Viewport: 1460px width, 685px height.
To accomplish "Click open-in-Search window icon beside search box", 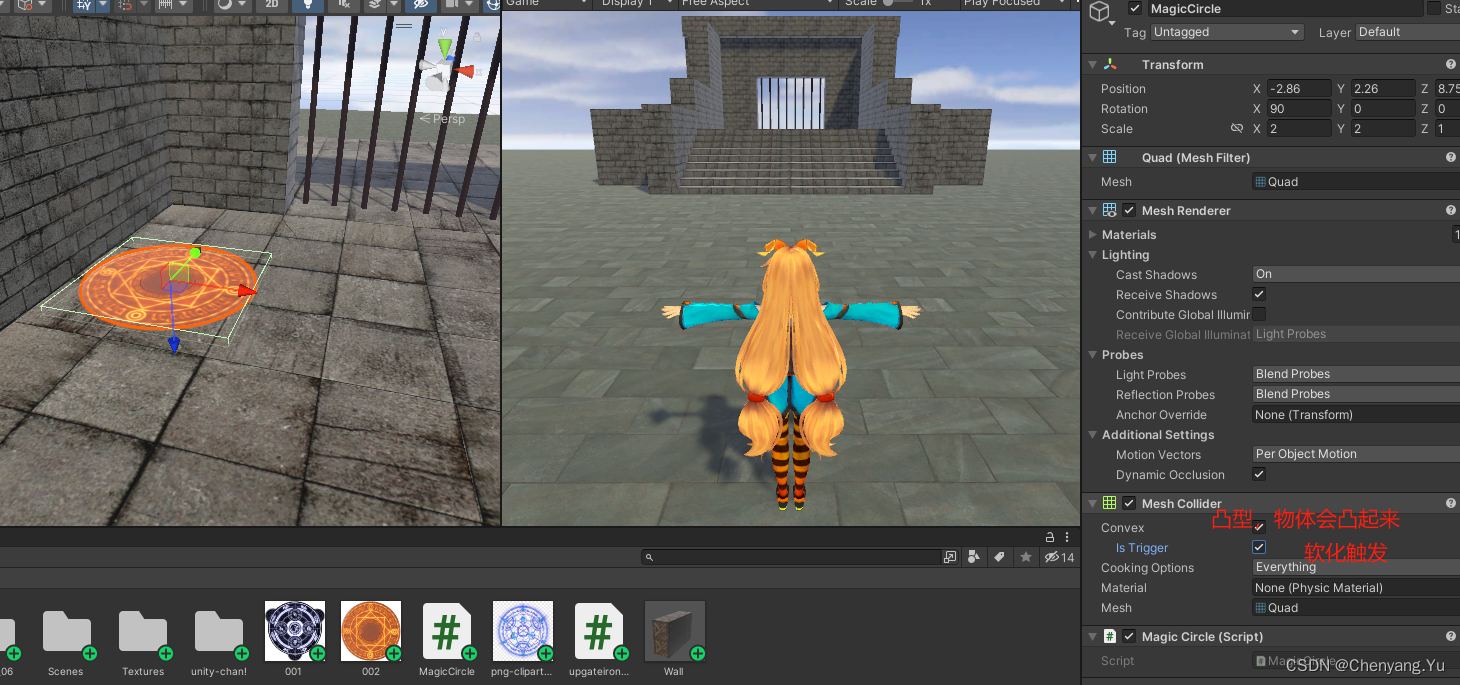I will (950, 557).
